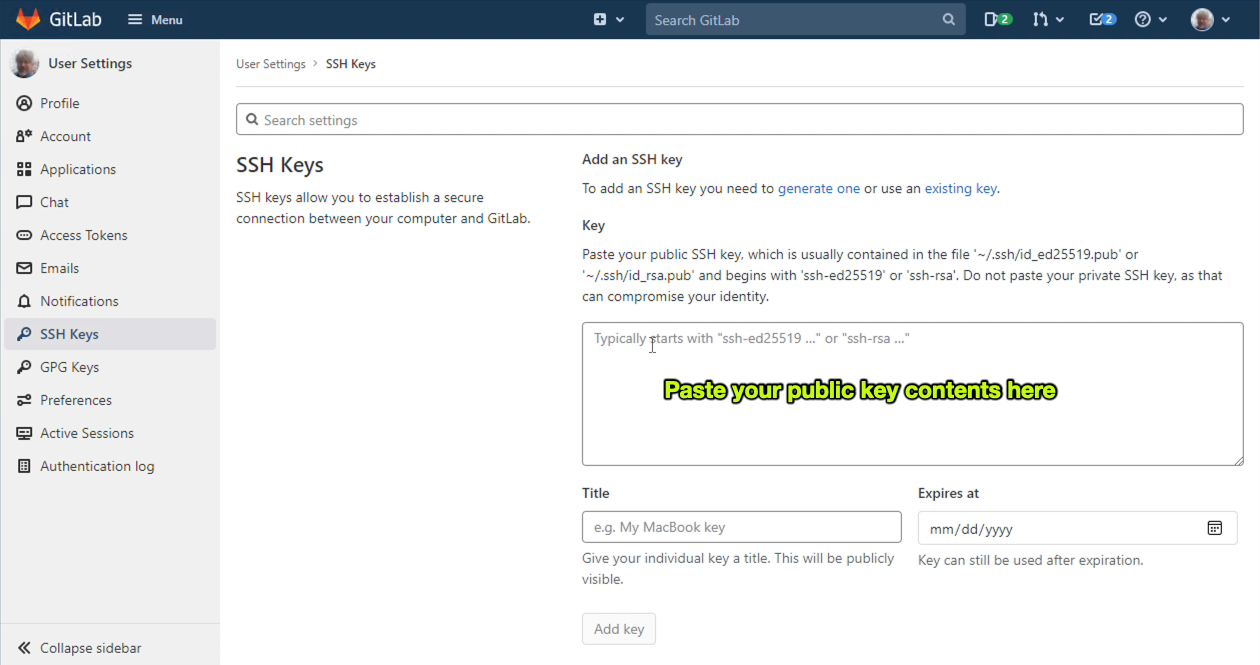Click the Emails envelope icon
This screenshot has width=1260, height=665.
(x=22, y=268)
